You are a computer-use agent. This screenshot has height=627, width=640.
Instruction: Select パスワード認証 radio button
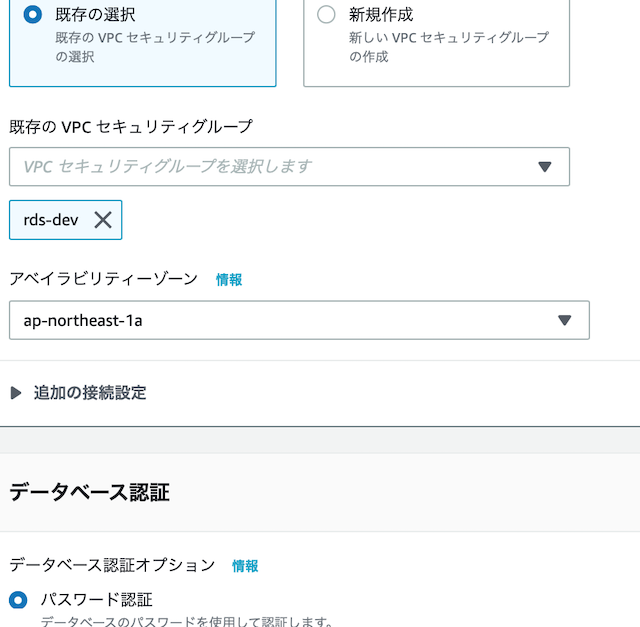[x=18, y=600]
